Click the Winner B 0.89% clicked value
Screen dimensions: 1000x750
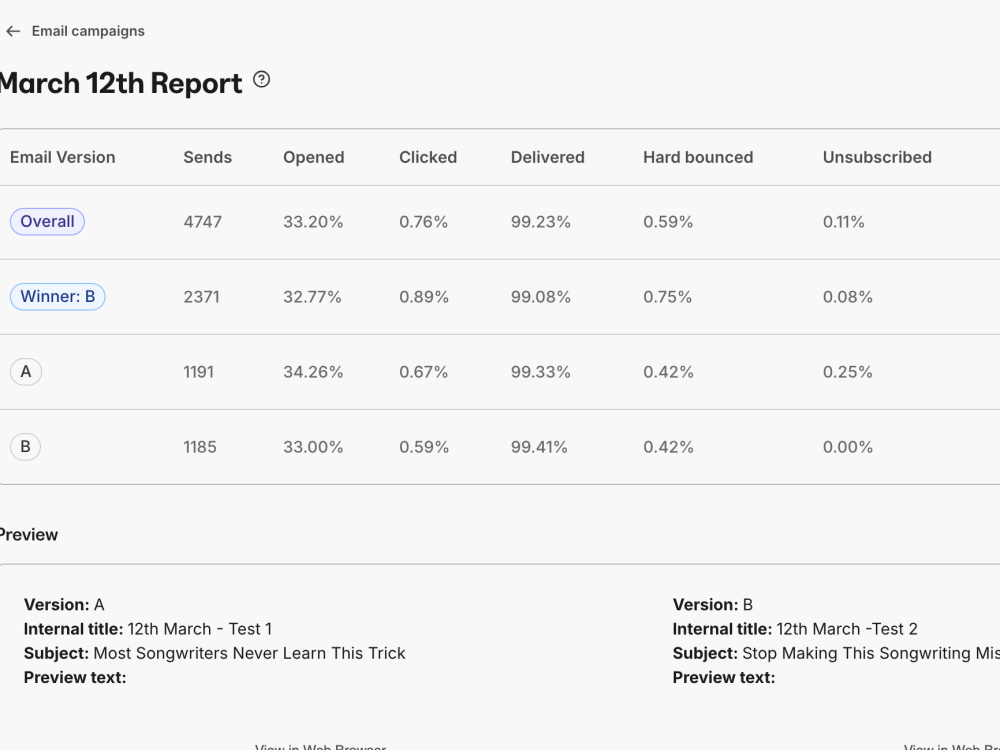point(424,297)
